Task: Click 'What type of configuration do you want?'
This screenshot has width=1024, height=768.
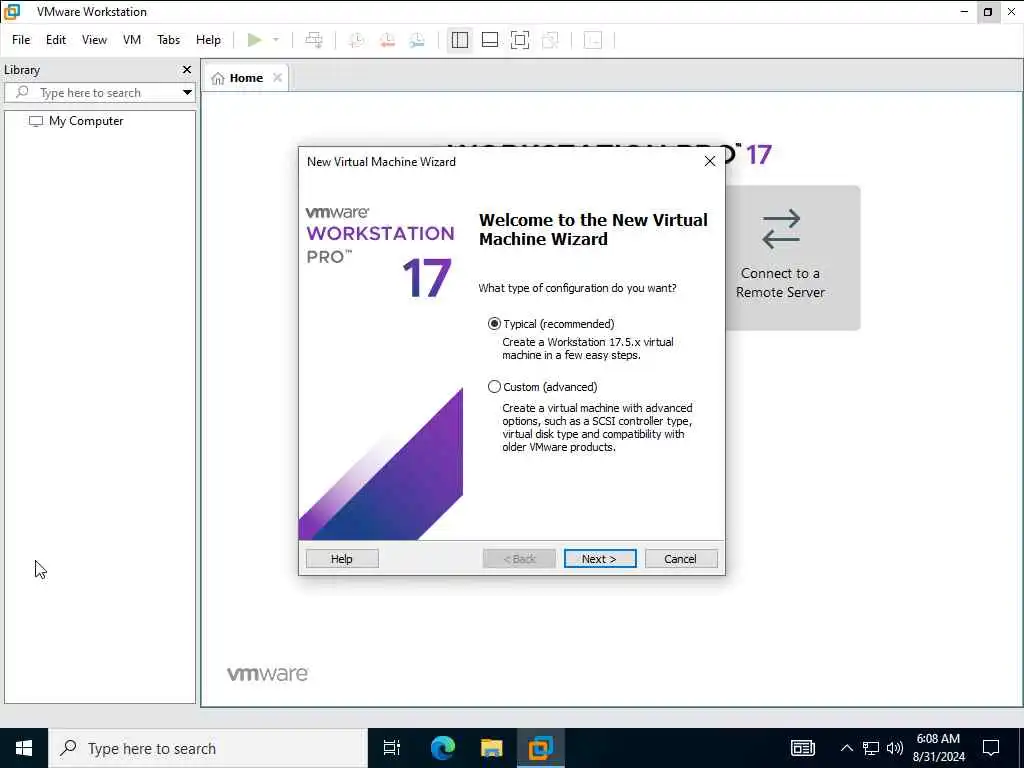Action: (x=577, y=288)
